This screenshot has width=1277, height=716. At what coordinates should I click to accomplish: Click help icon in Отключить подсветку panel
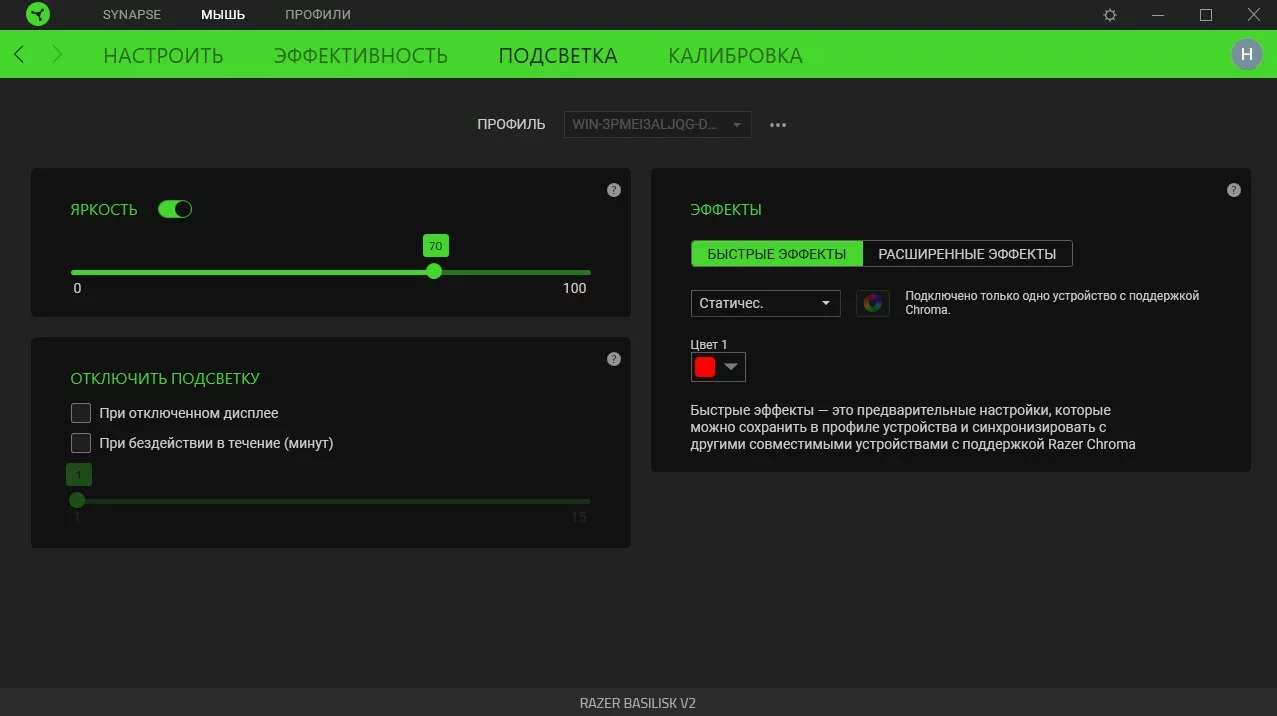click(614, 359)
